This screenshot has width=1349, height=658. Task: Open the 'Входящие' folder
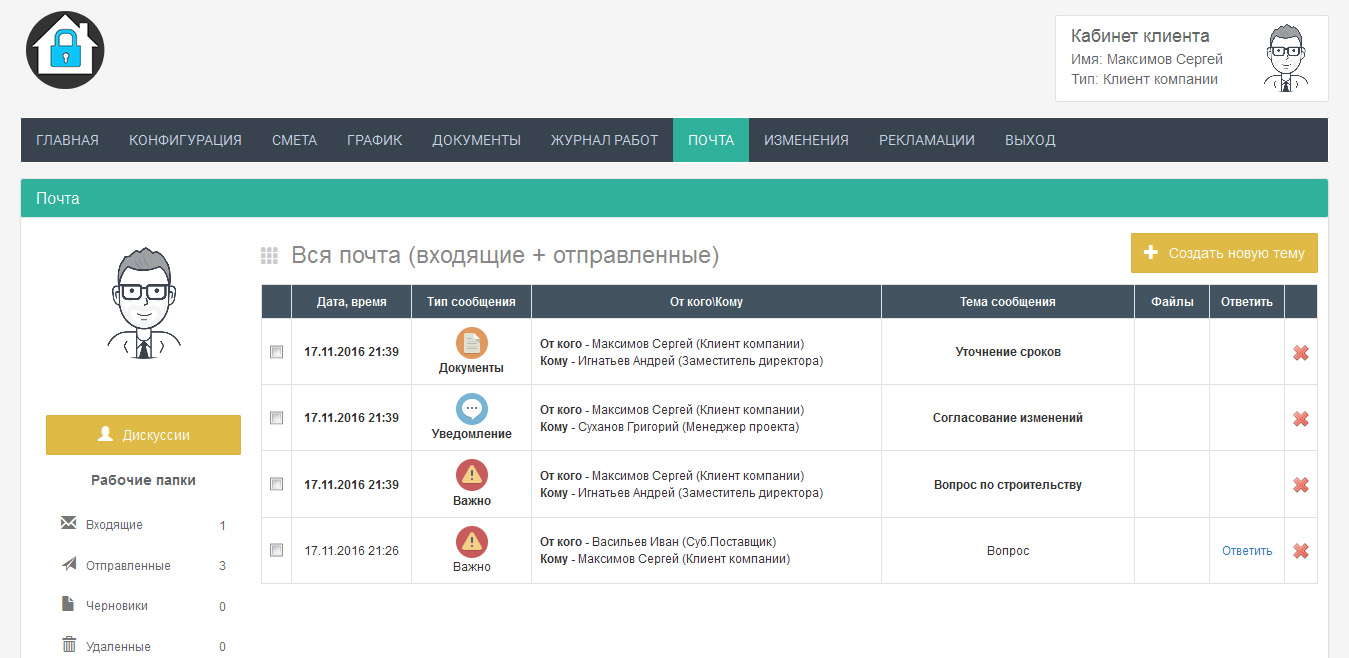[x=114, y=525]
